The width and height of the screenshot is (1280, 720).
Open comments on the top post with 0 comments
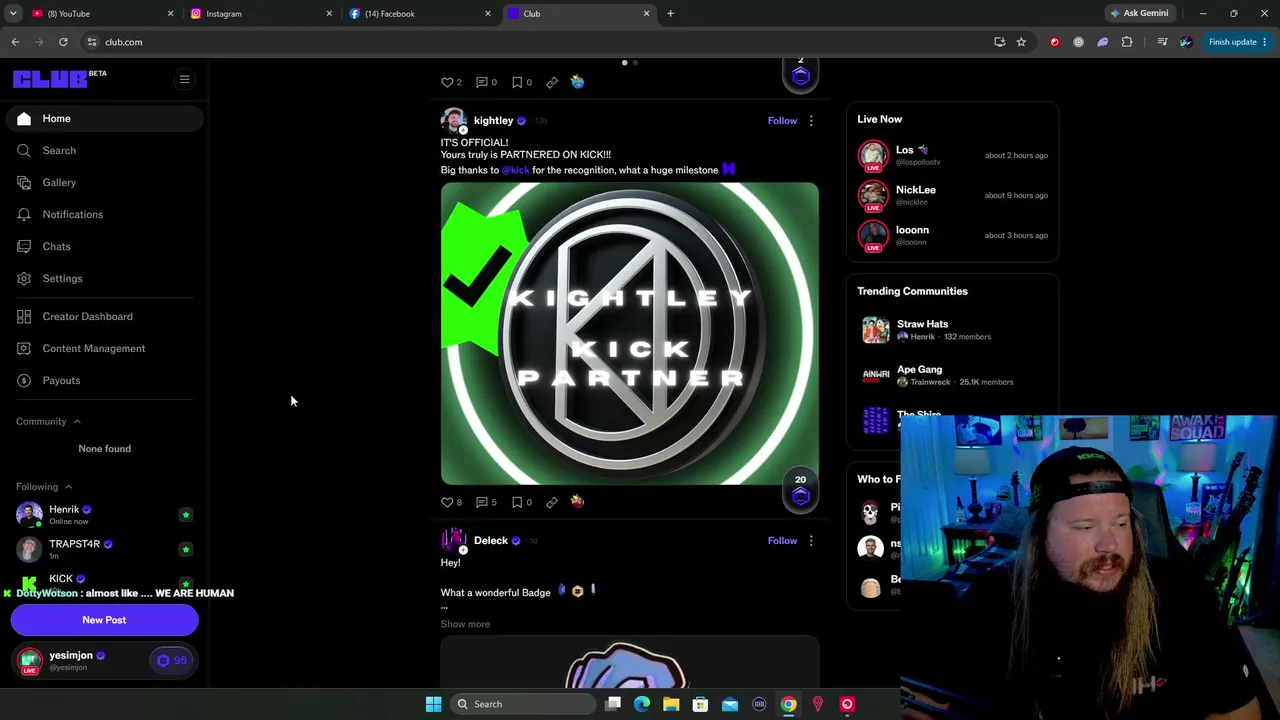pyautogui.click(x=486, y=82)
